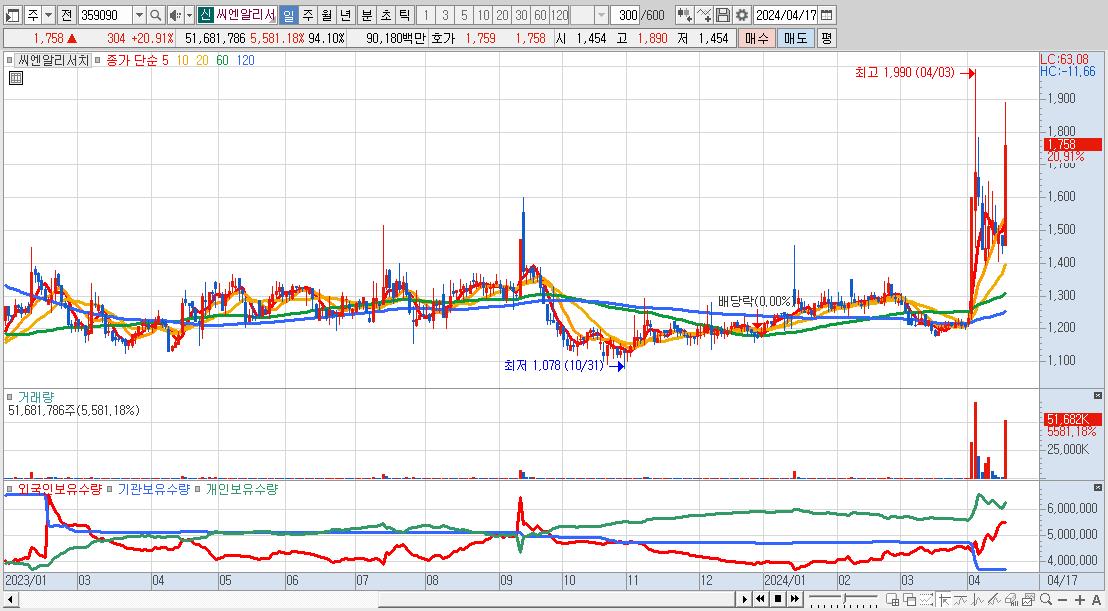Zoom out with the minus icon
The image size is (1108, 611).
tap(1063, 600)
